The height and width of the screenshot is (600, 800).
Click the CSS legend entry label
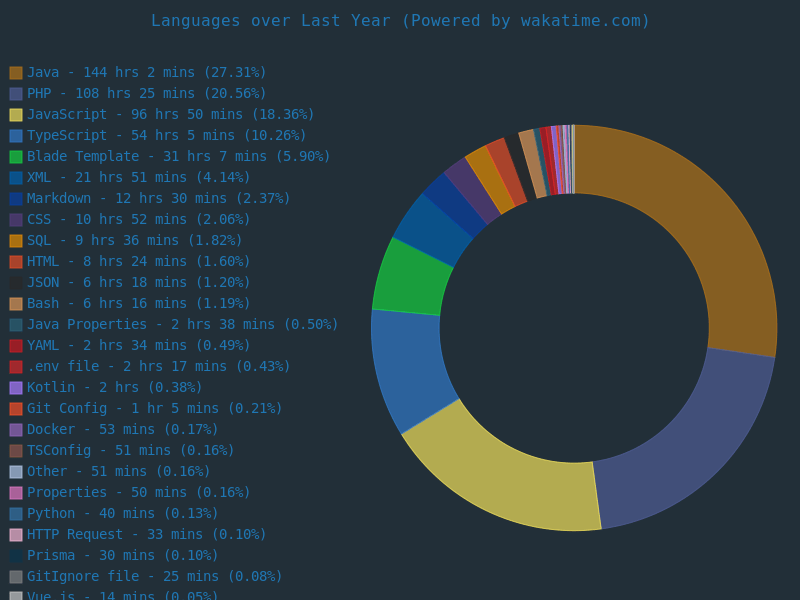coord(138,219)
